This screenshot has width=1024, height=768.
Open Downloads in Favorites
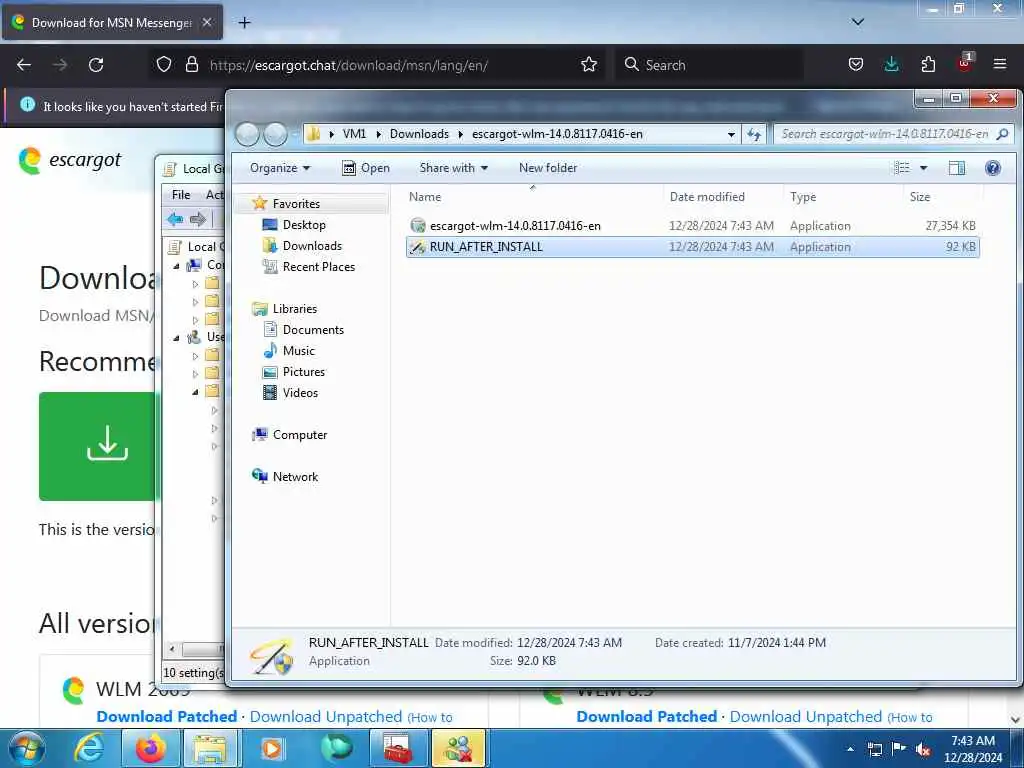(x=312, y=246)
